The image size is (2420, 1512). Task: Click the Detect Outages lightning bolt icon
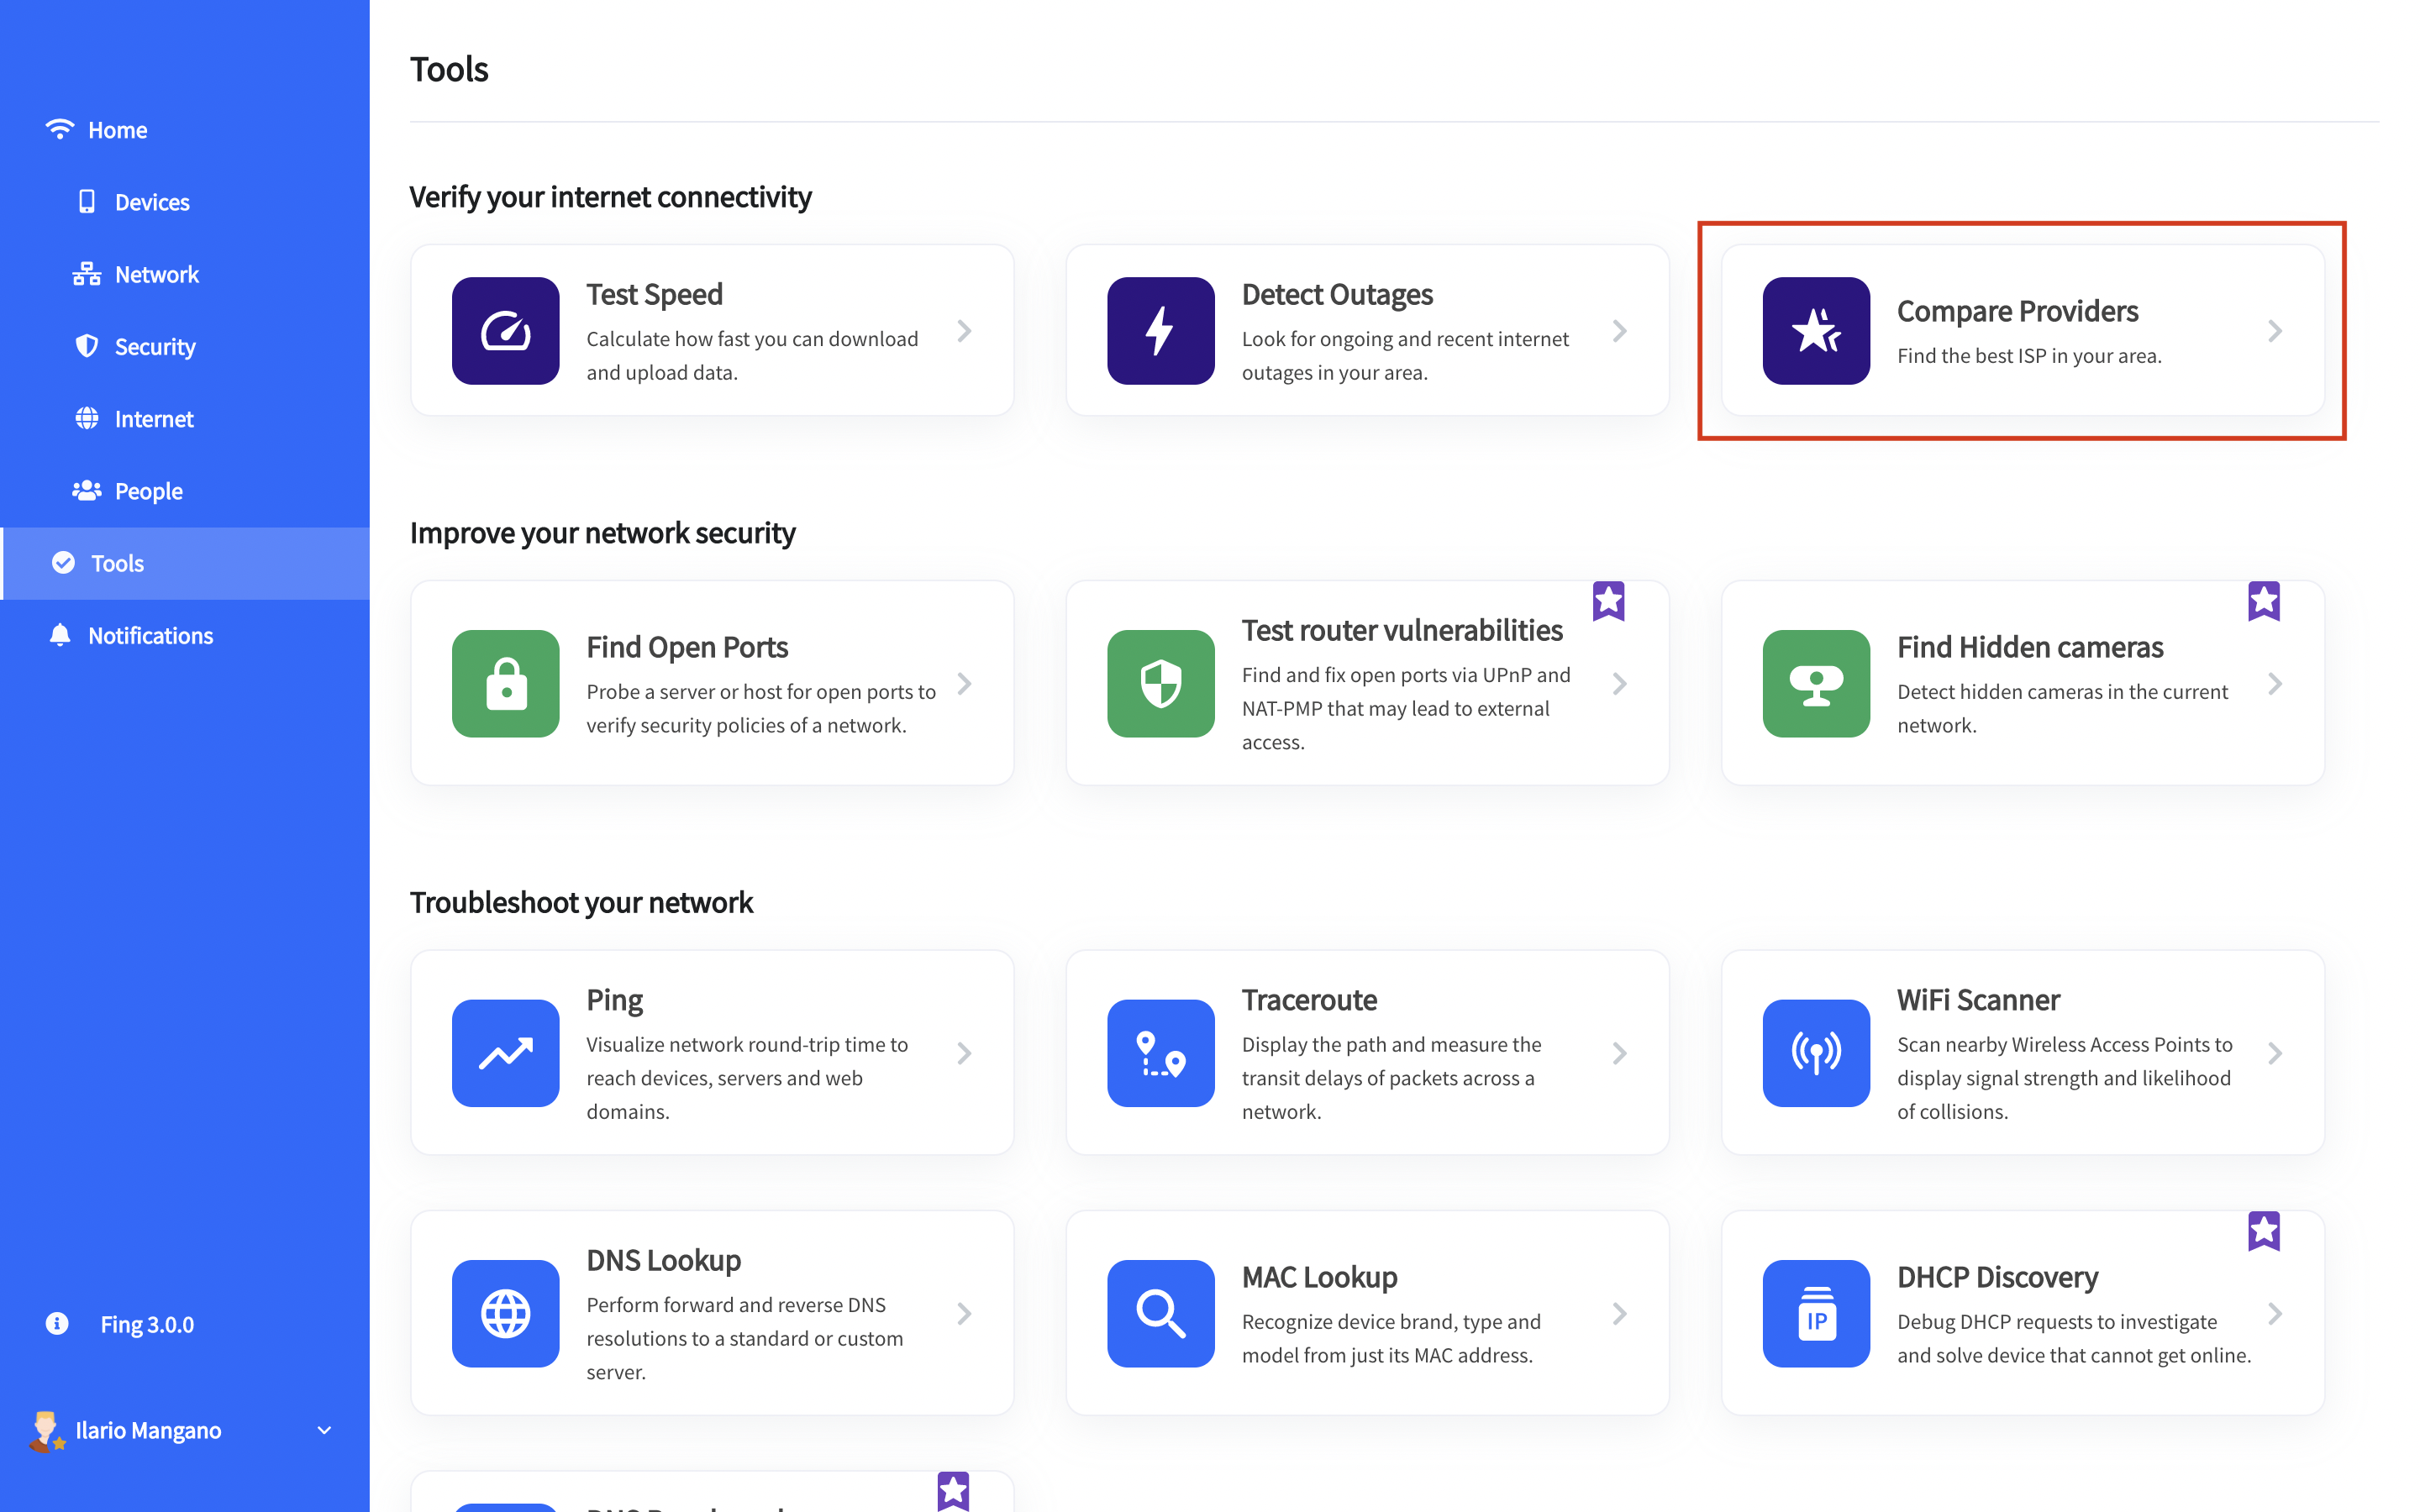(1160, 331)
